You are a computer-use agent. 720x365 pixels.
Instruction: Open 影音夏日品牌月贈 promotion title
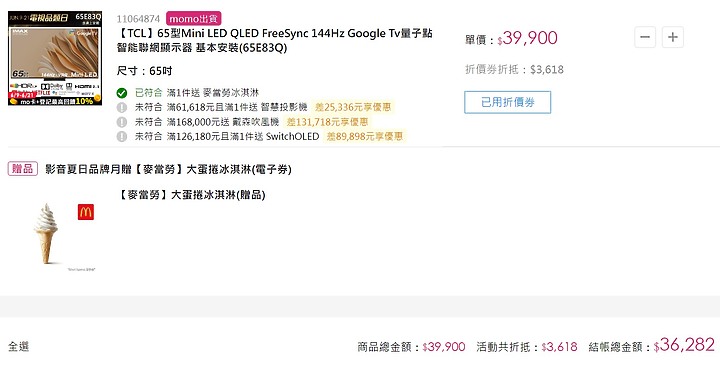[x=169, y=169]
